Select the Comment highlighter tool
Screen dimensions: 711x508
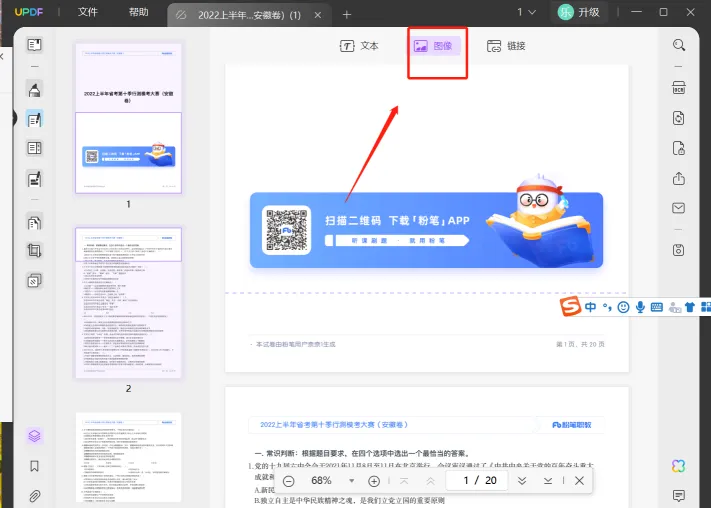tap(35, 89)
